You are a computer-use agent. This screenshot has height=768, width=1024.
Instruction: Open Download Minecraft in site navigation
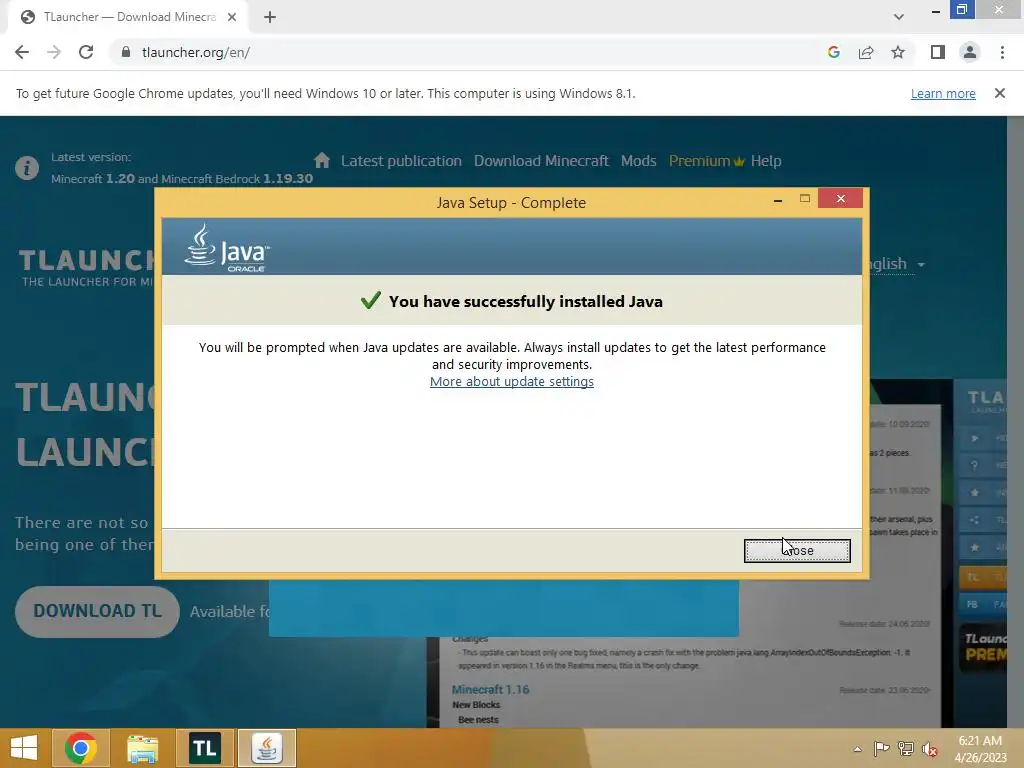(541, 161)
